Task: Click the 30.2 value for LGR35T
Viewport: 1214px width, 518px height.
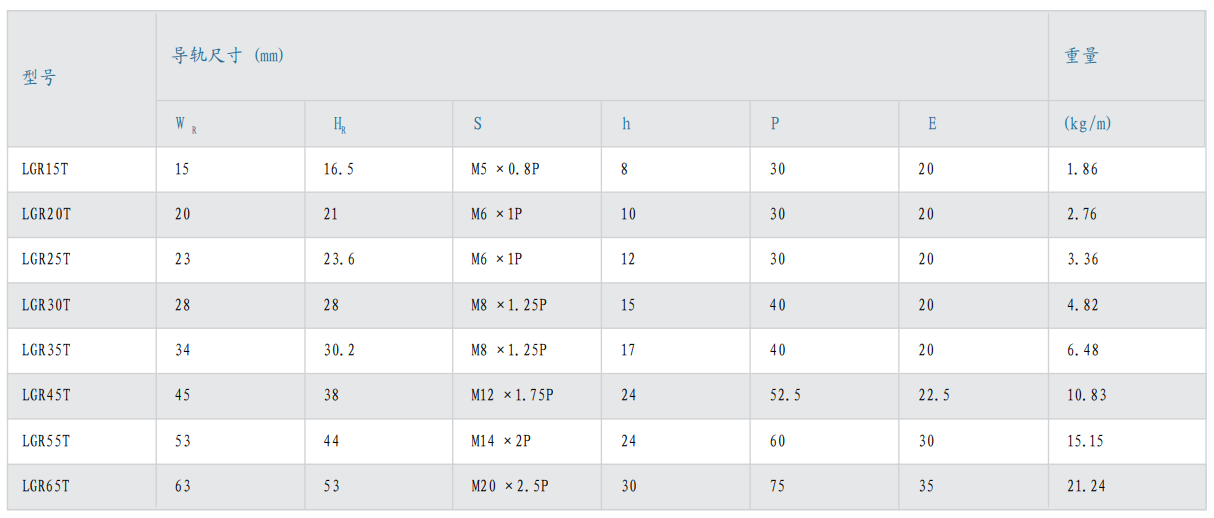Action: (338, 350)
